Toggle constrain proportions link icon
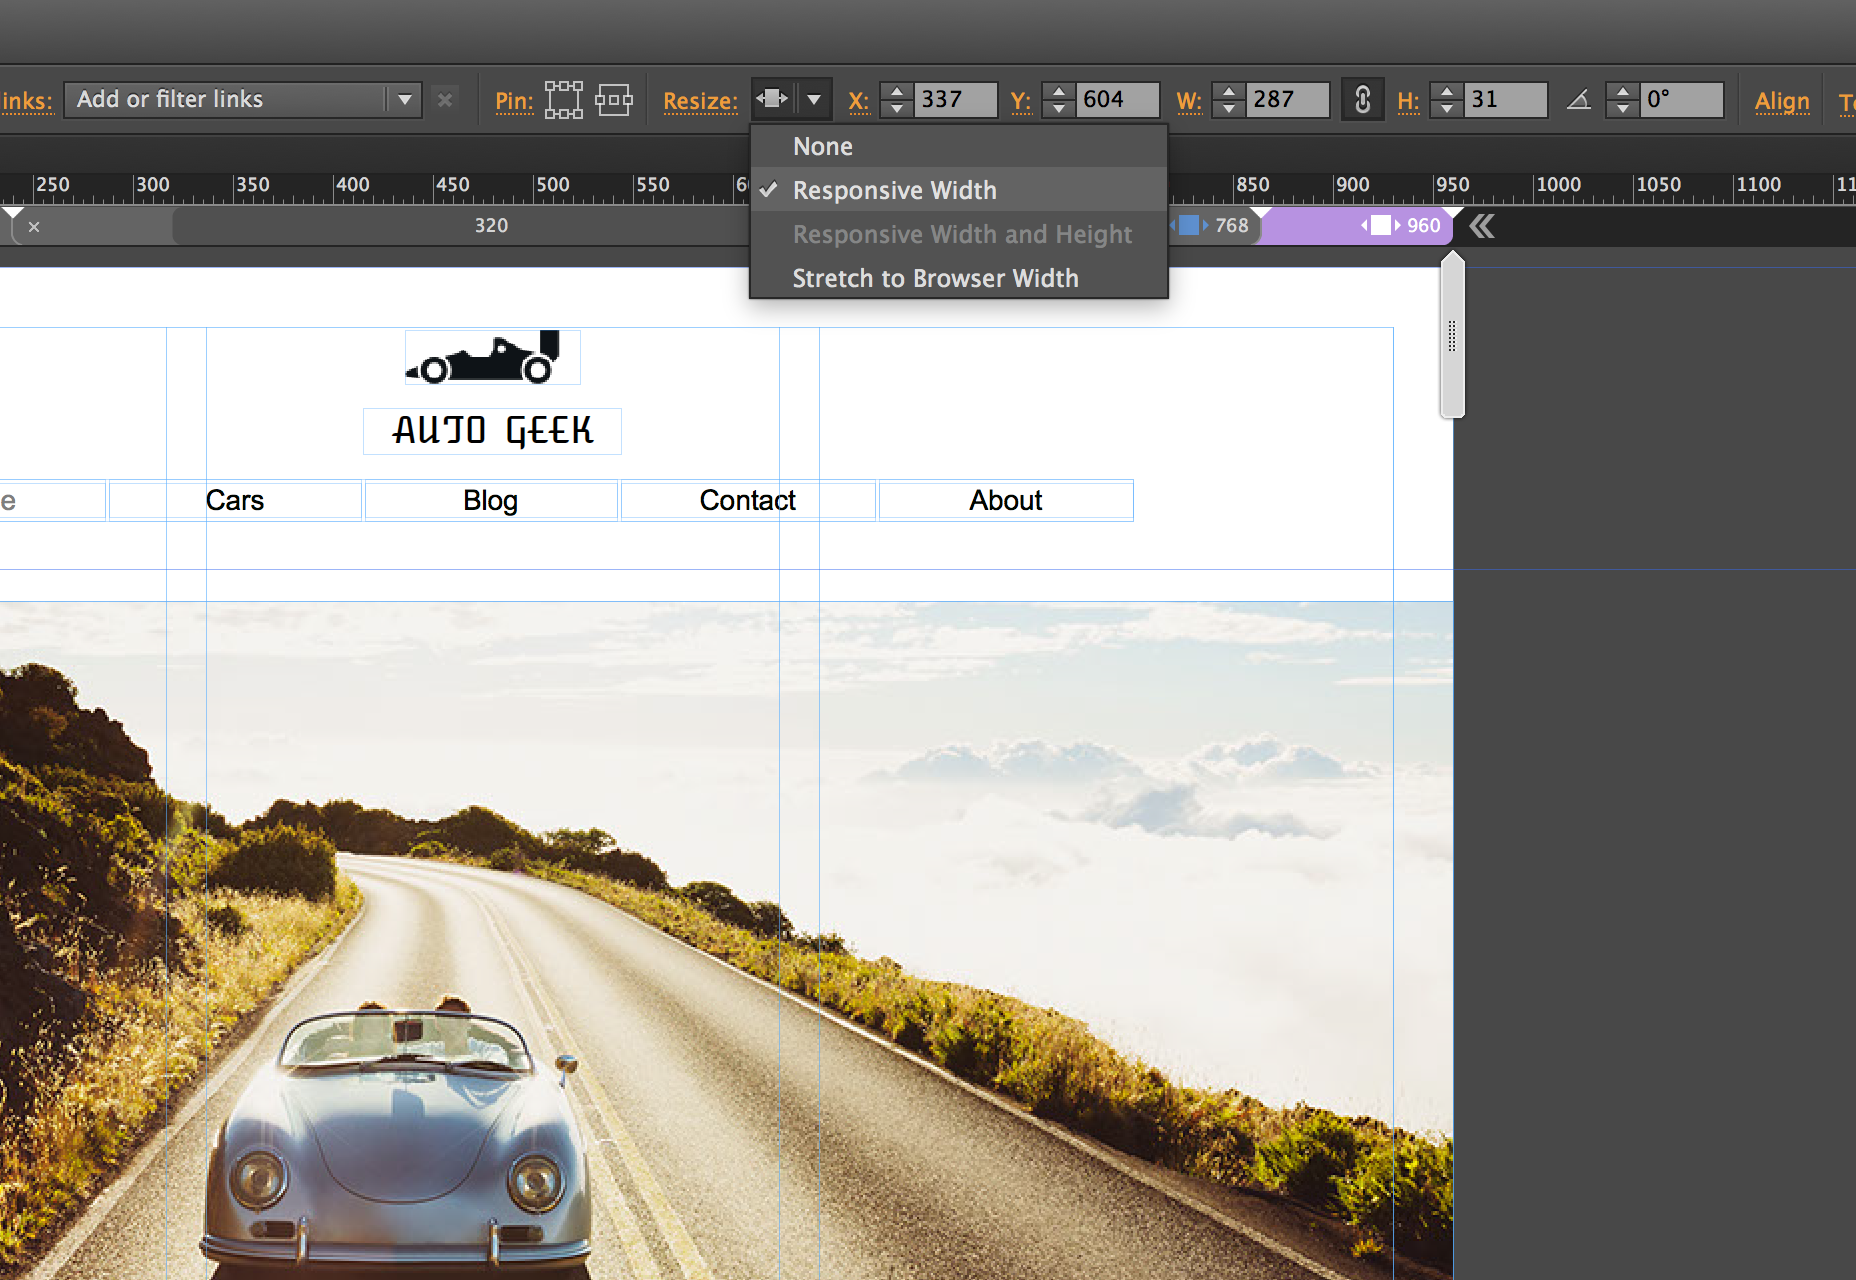This screenshot has height=1280, width=1856. tap(1362, 99)
